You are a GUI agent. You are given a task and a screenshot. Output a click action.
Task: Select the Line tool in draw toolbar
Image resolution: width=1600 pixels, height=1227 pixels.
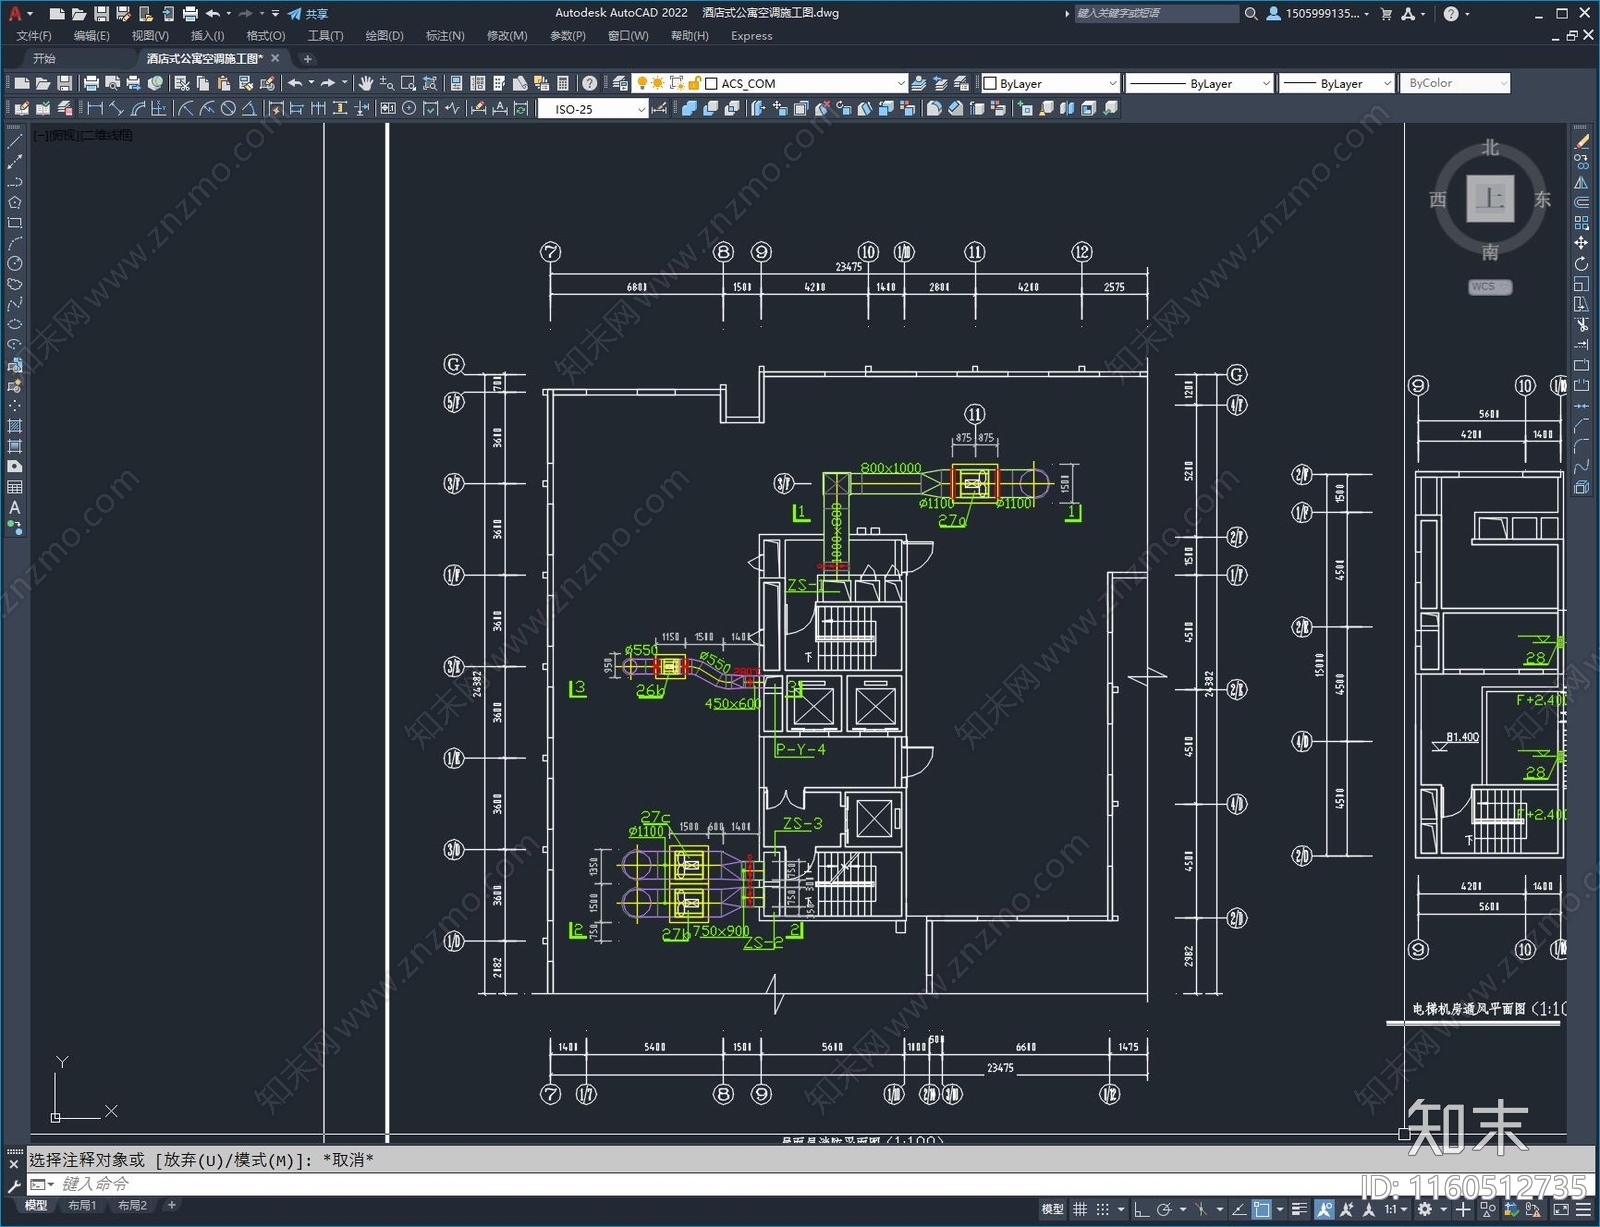click(14, 142)
